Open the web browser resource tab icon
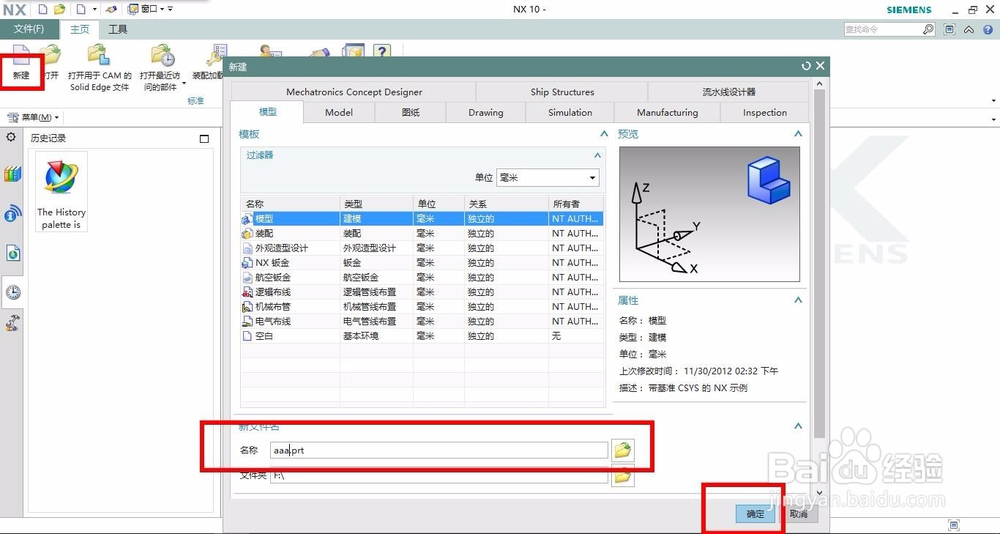Screen dimensions: 1000x534 (13, 253)
